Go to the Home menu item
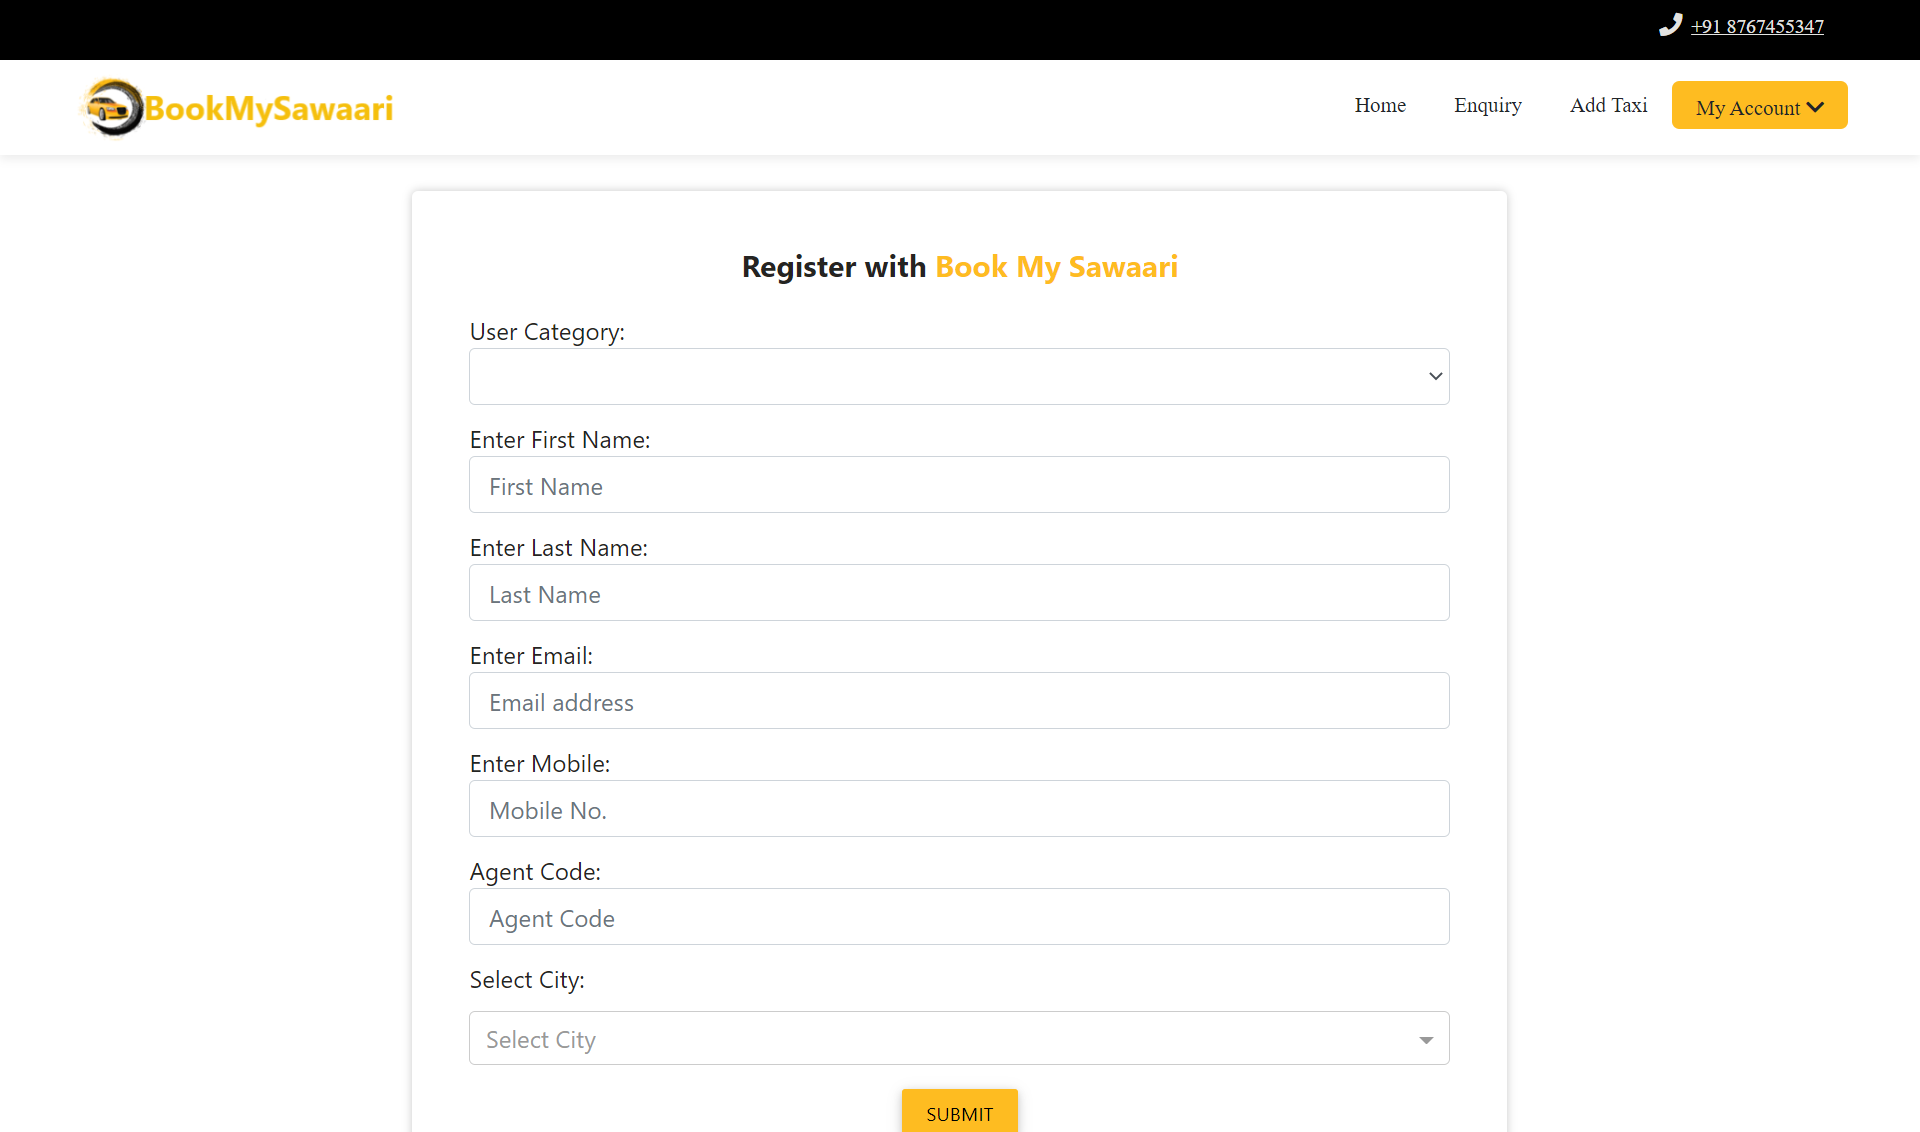 pos(1380,105)
